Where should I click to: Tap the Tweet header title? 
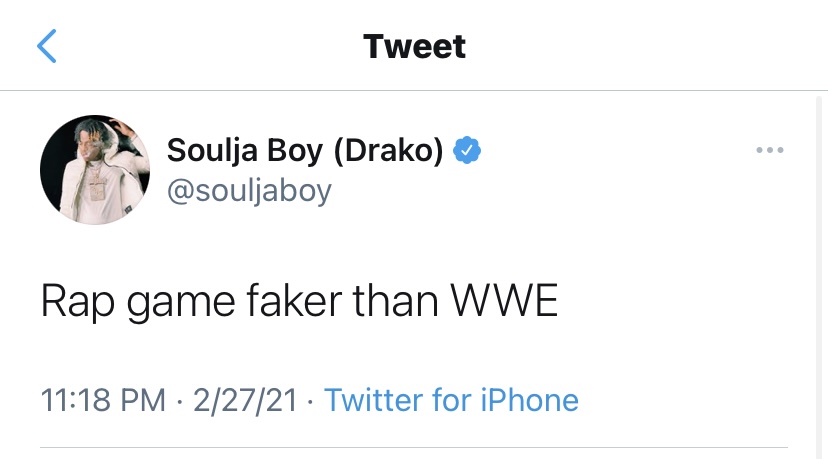click(414, 46)
